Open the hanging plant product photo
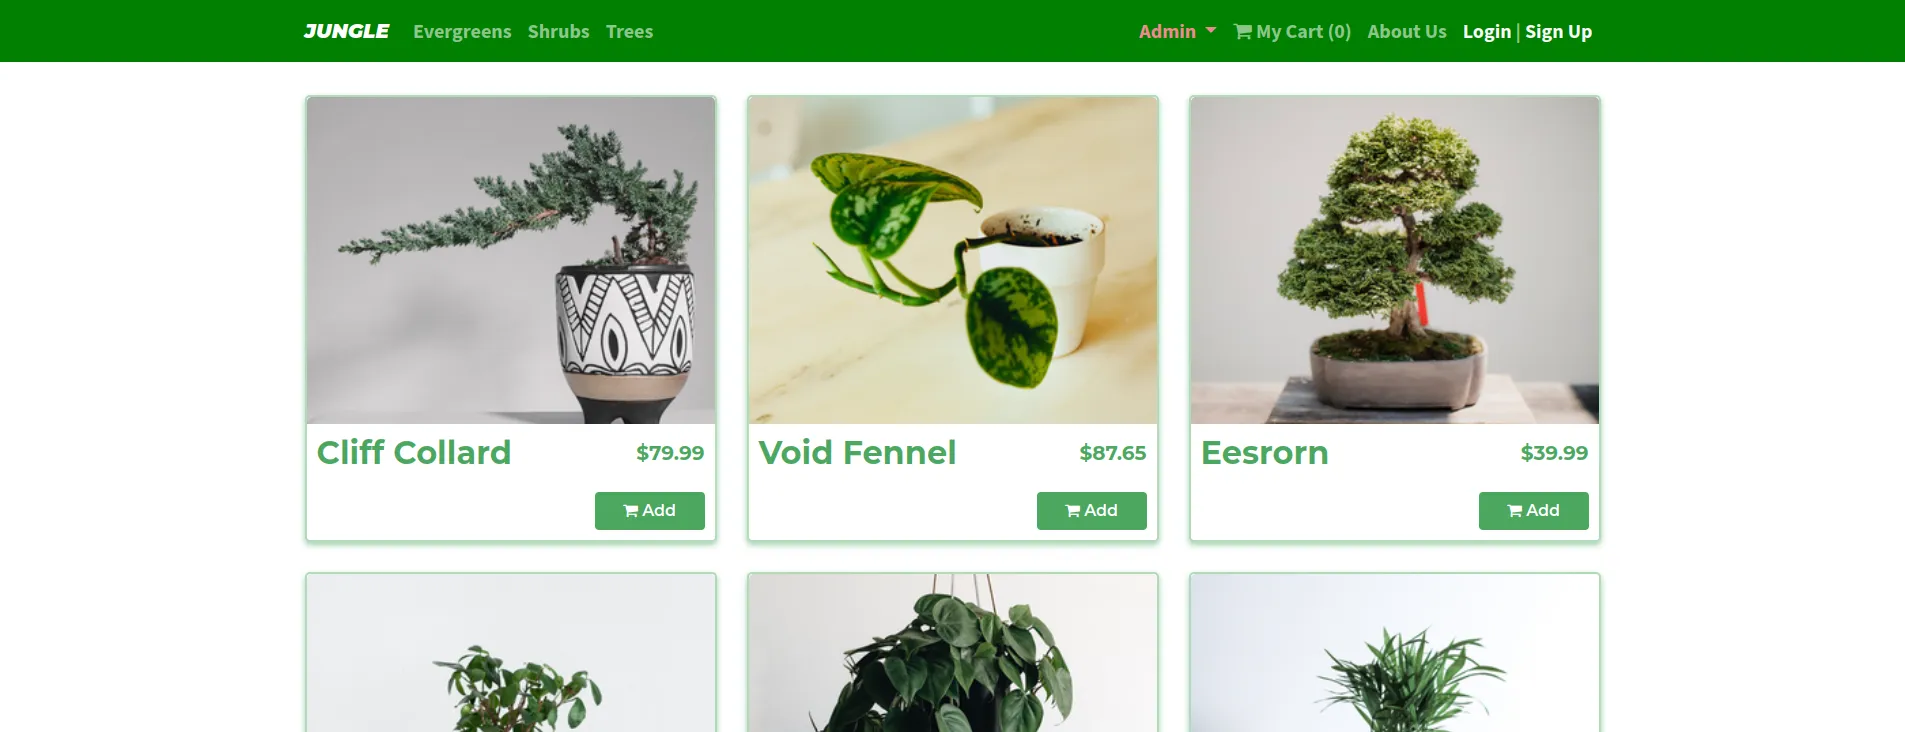Viewport: 1905px width, 732px height. coord(953,653)
